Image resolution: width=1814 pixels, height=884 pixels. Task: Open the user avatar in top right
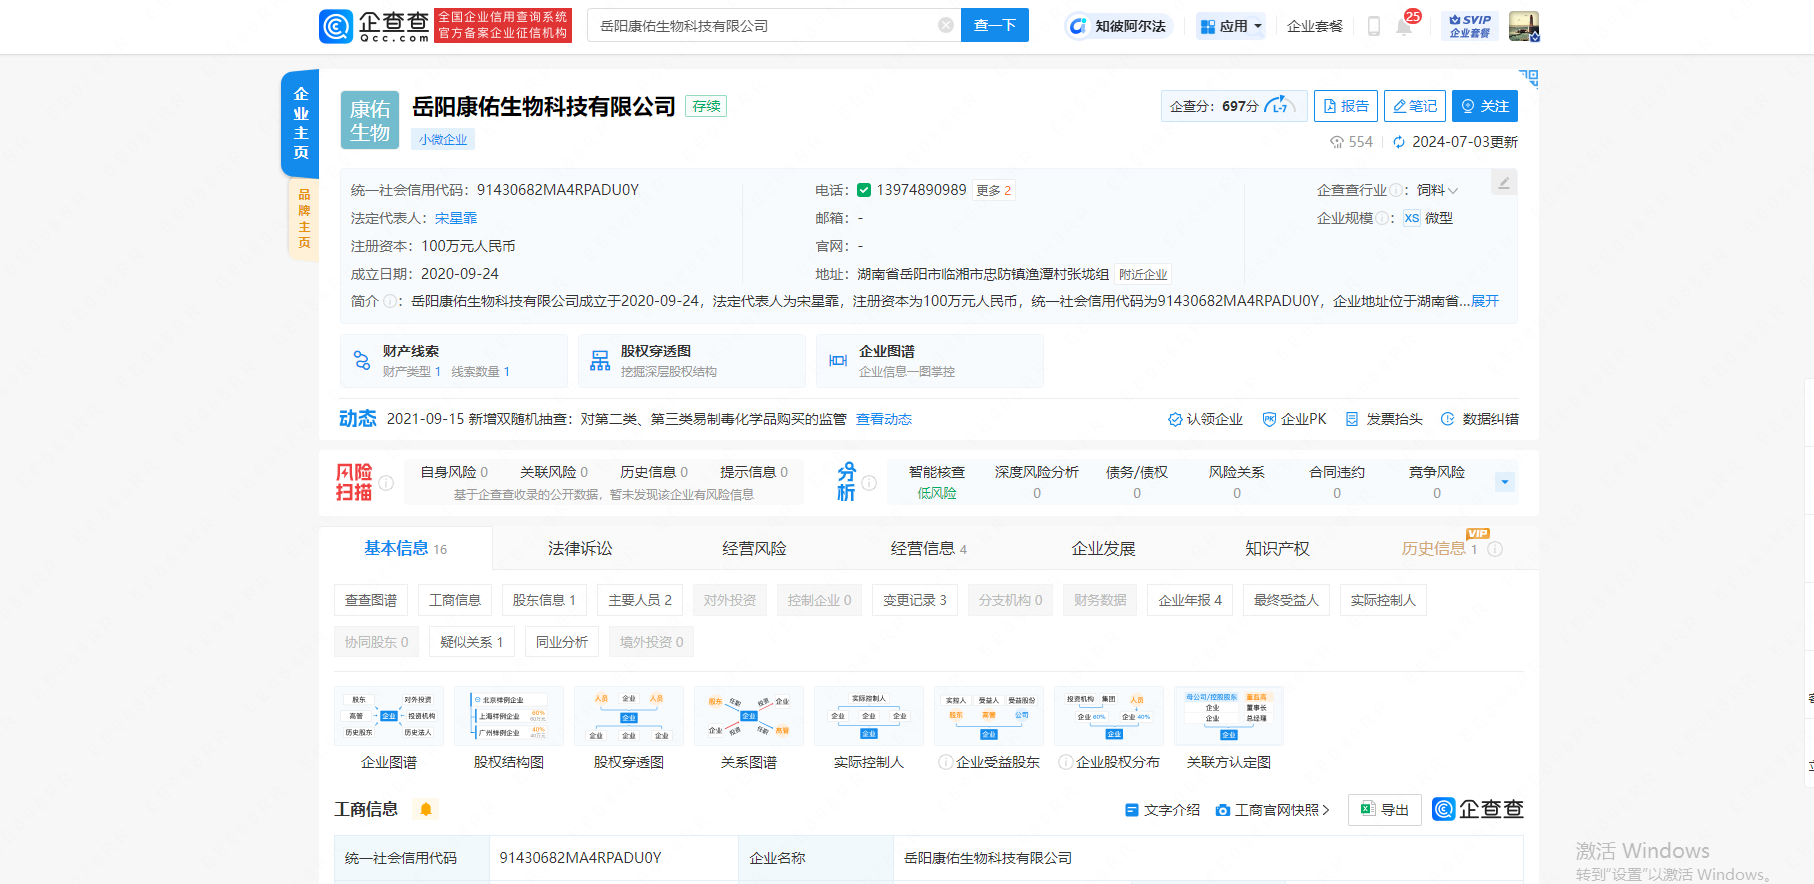pyautogui.click(x=1523, y=26)
